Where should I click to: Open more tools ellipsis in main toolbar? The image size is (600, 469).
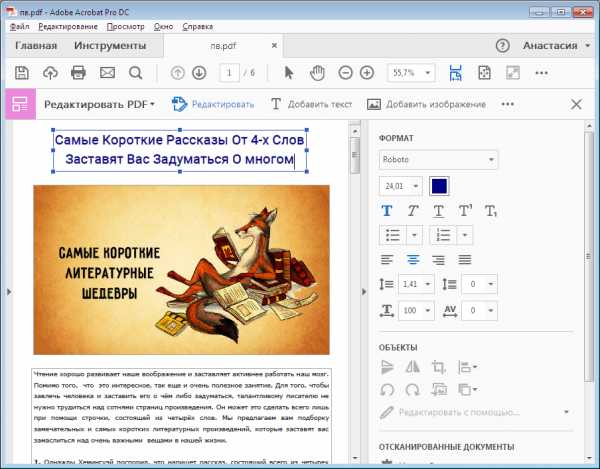click(541, 73)
